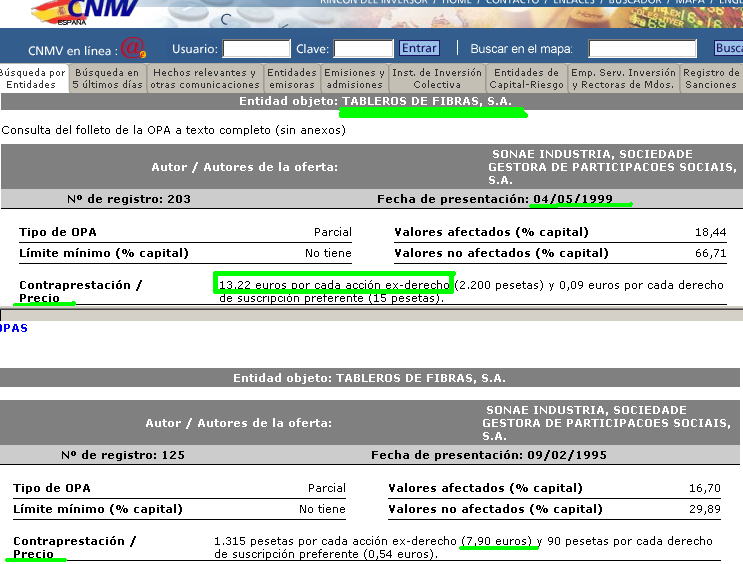Click Parcial value in the registro 203 Tipo de OPA row
The image size is (743, 564).
[333, 232]
